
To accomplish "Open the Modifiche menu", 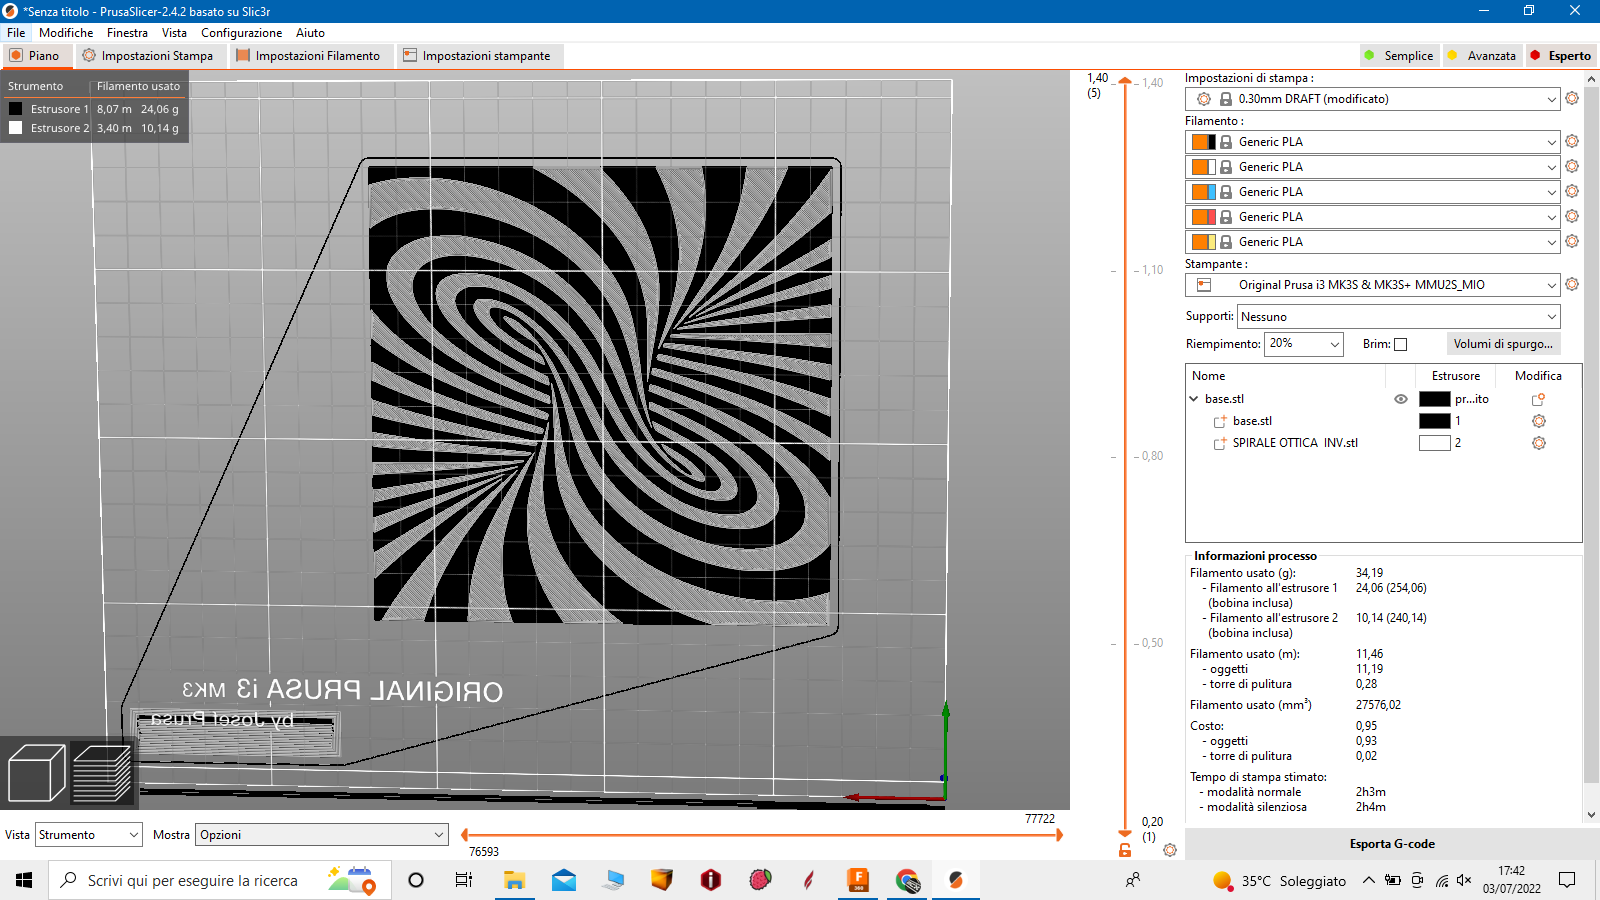I will tap(66, 32).
